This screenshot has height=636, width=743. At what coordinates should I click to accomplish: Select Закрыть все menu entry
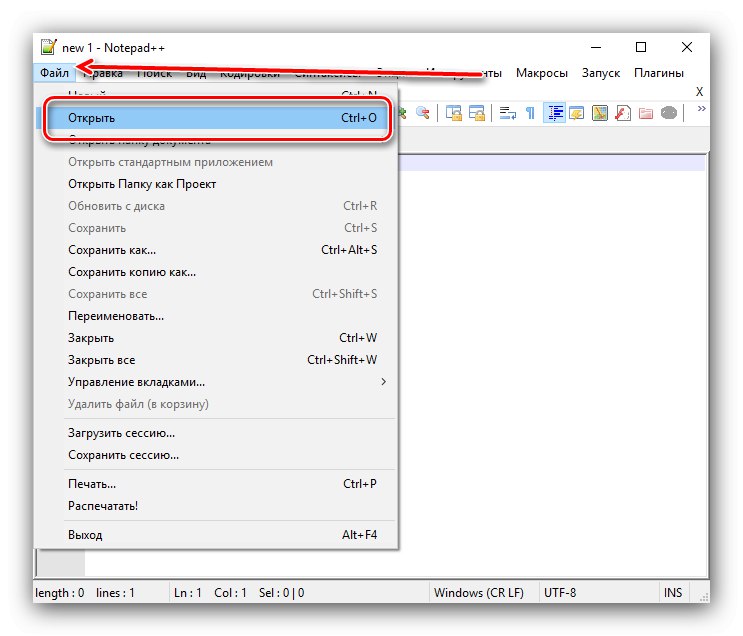click(217, 360)
